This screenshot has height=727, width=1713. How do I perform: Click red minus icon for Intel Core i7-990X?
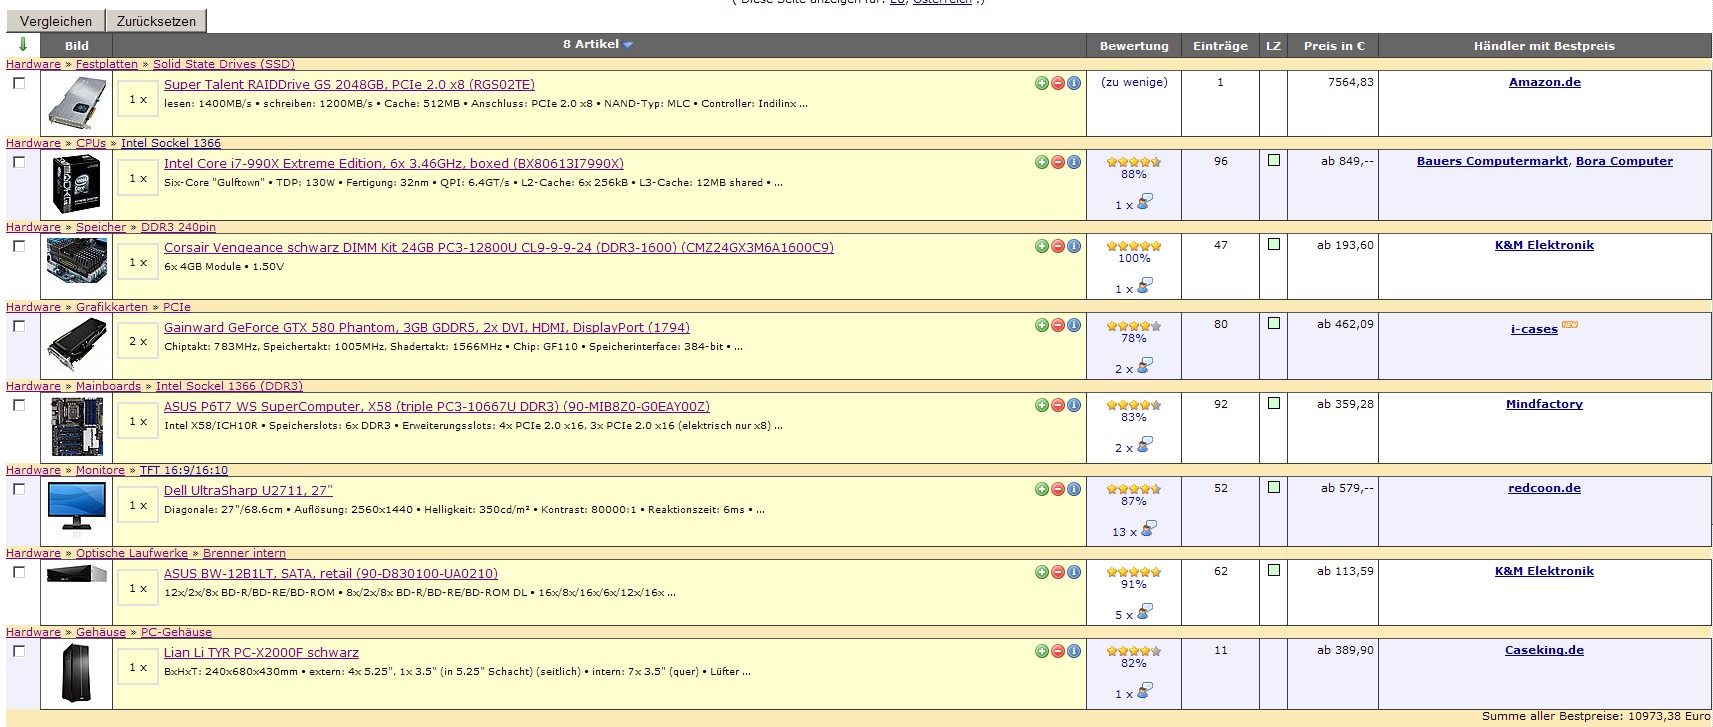1058,162
